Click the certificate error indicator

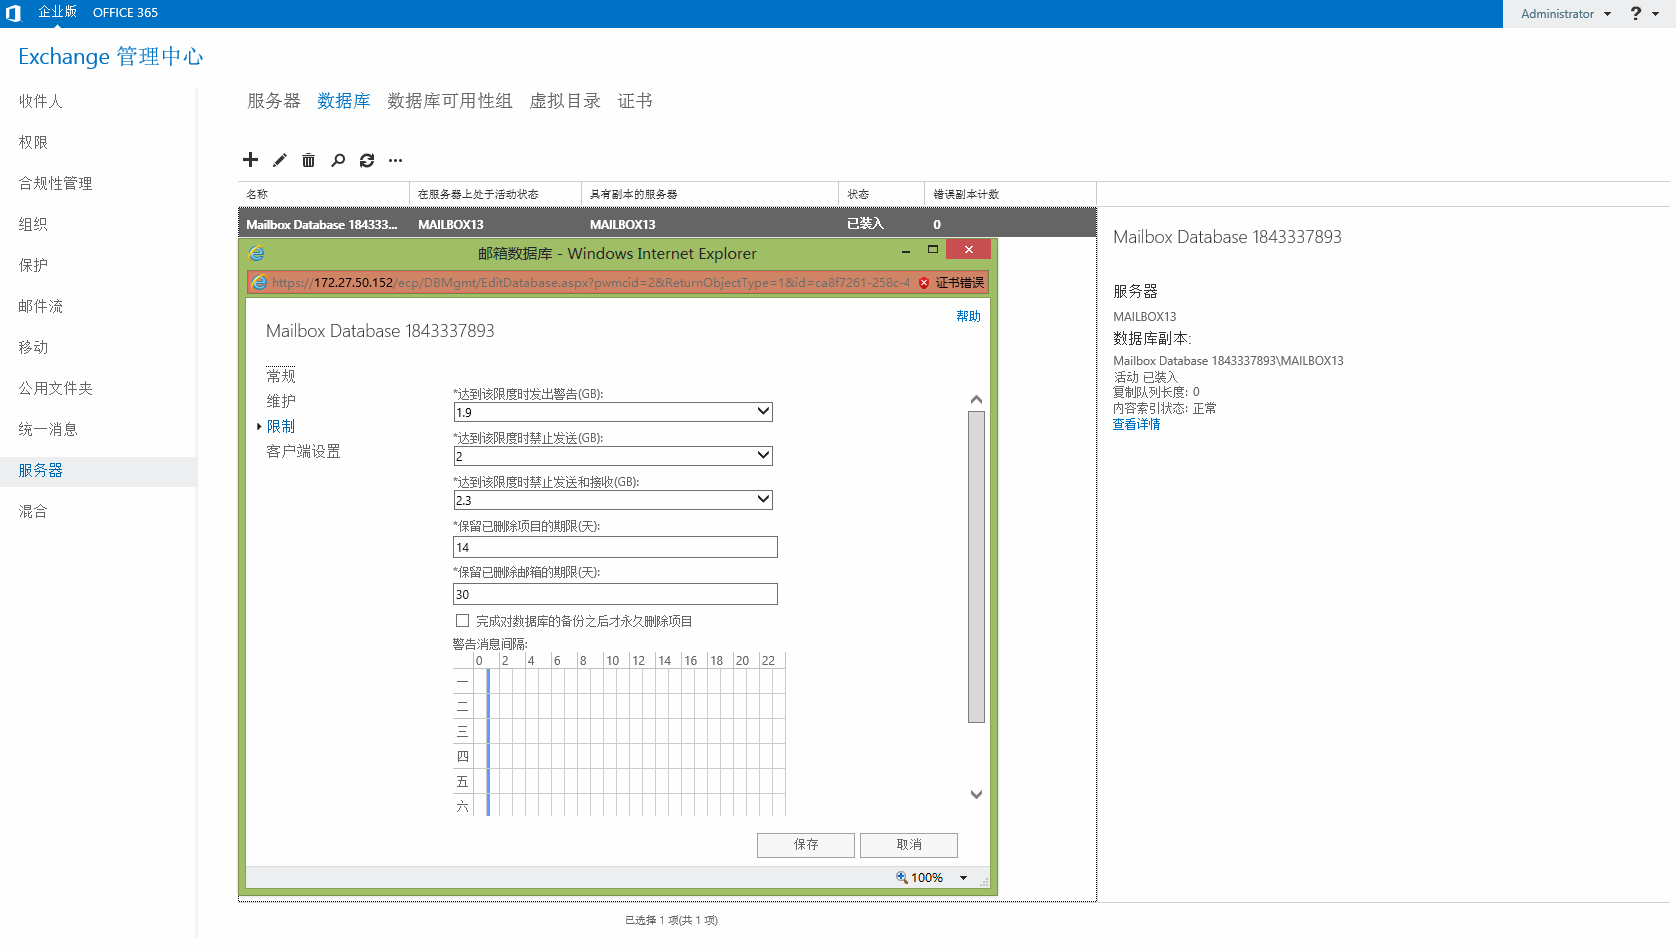coord(952,283)
